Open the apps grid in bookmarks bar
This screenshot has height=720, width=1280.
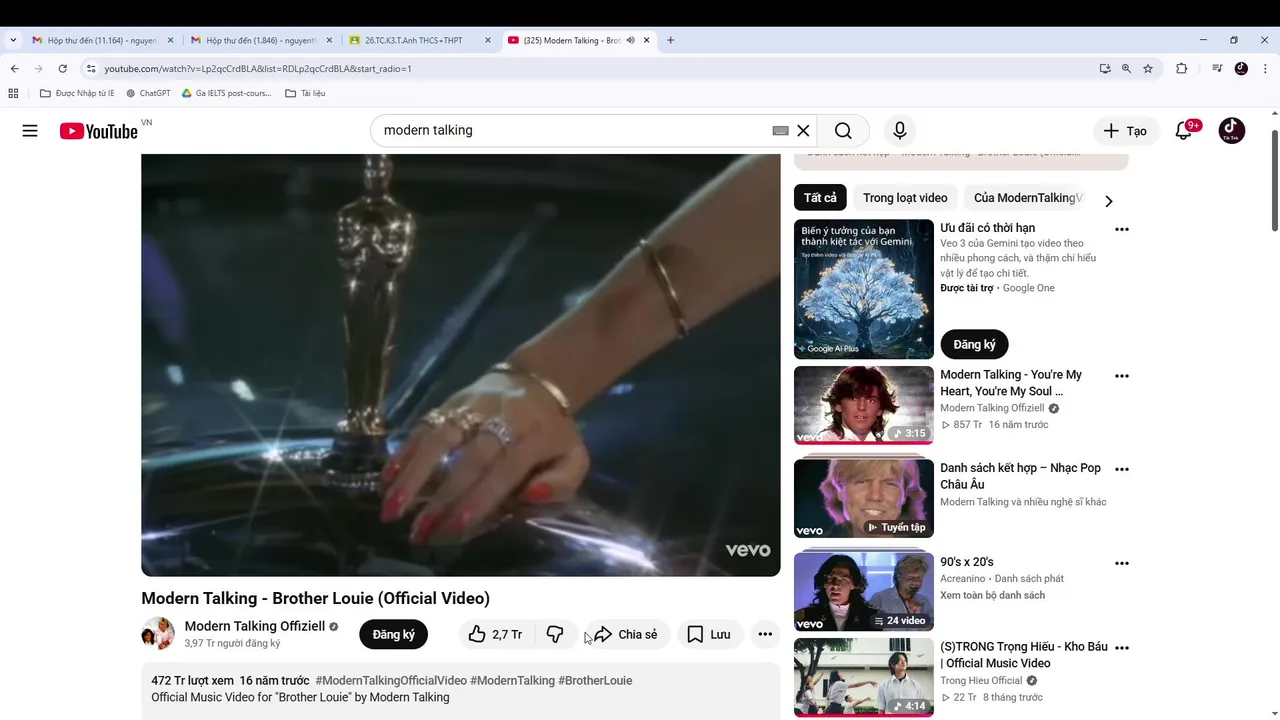(x=13, y=93)
